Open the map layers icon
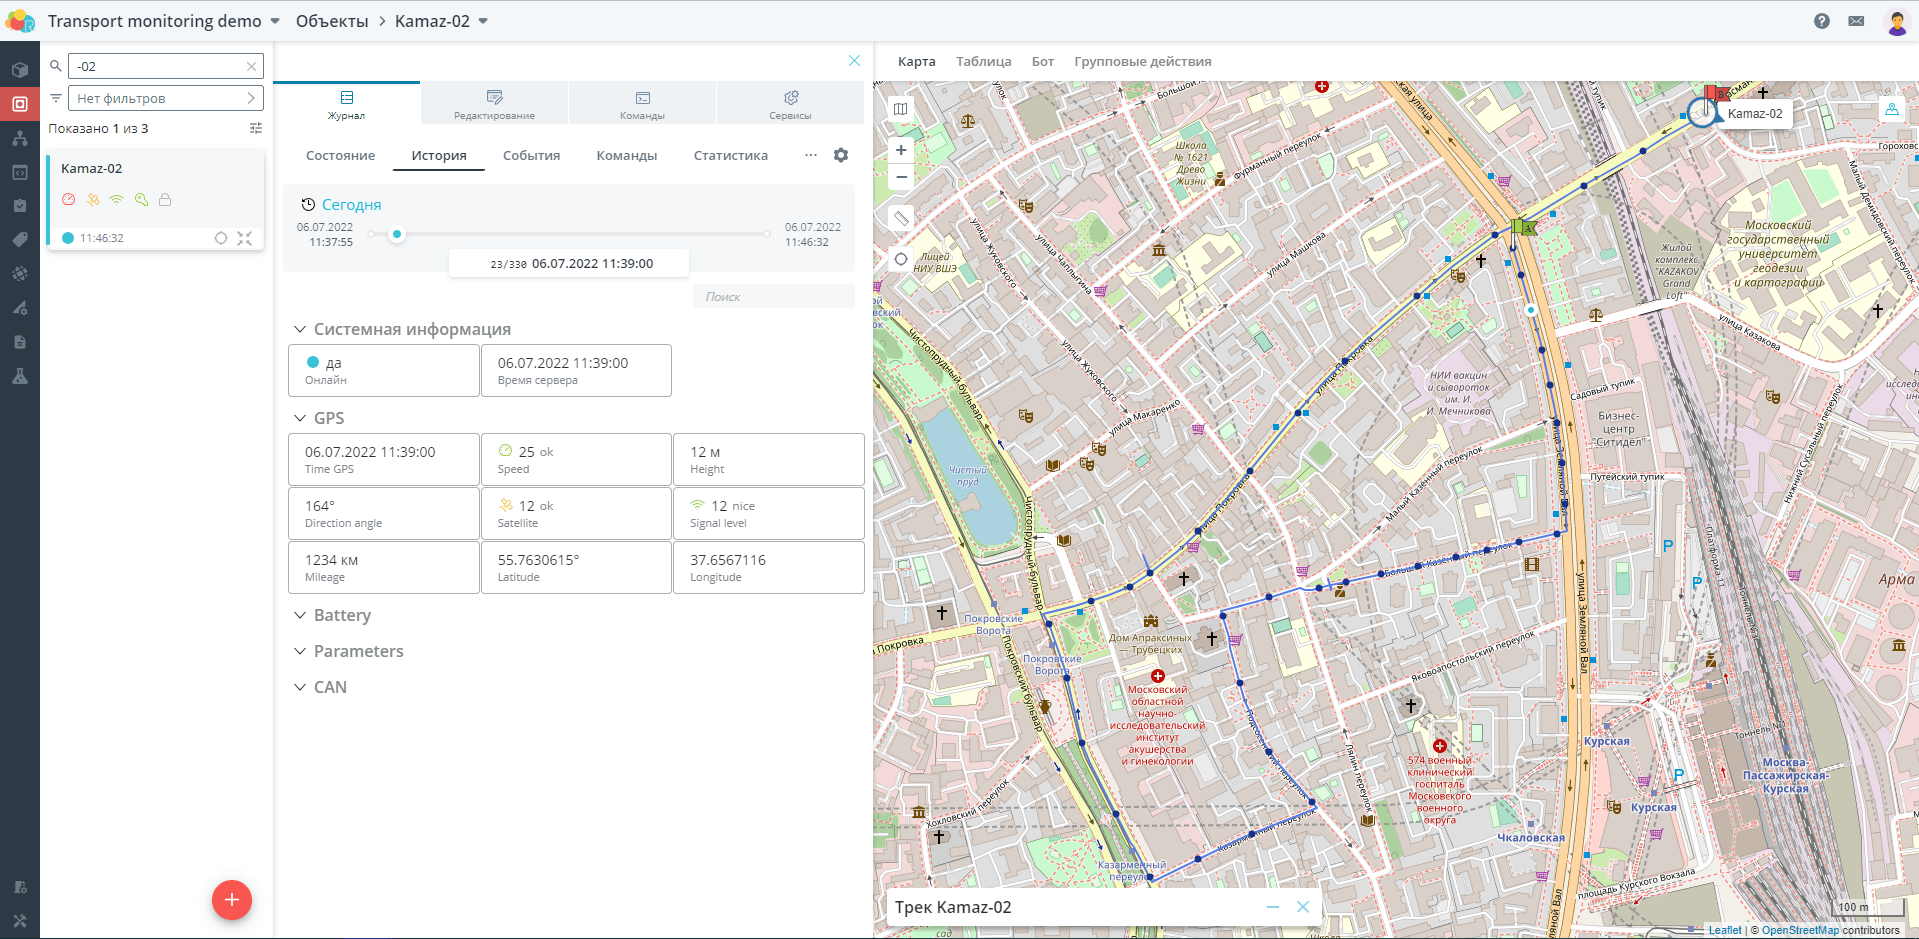The image size is (1919, 939). click(901, 109)
